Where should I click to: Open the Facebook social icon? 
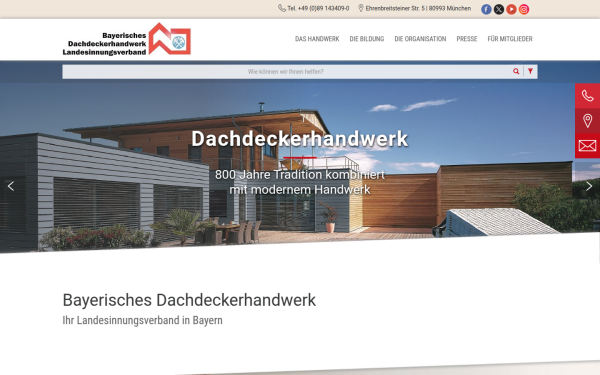[486, 9]
